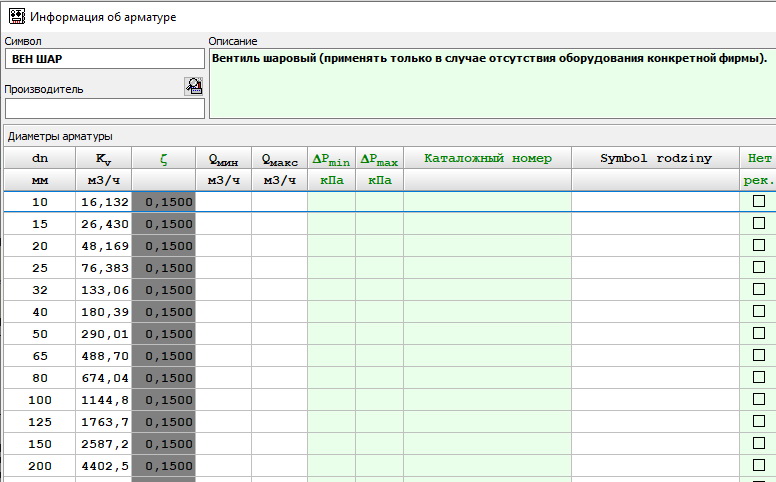Select the dn cell with value 65
This screenshot has height=482, width=776.
pyautogui.click(x=40, y=356)
